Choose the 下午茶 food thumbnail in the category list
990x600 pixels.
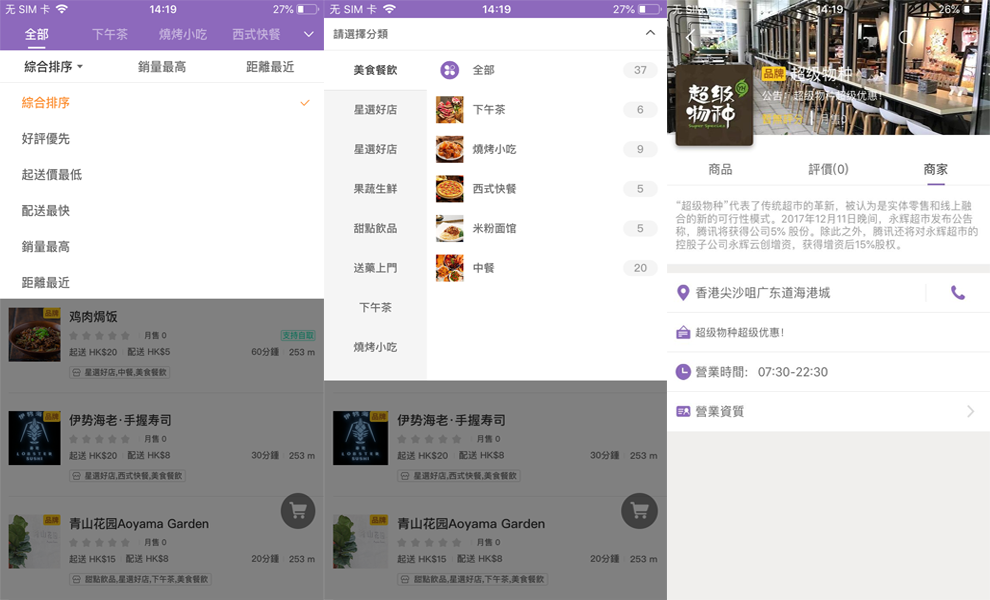pos(450,109)
